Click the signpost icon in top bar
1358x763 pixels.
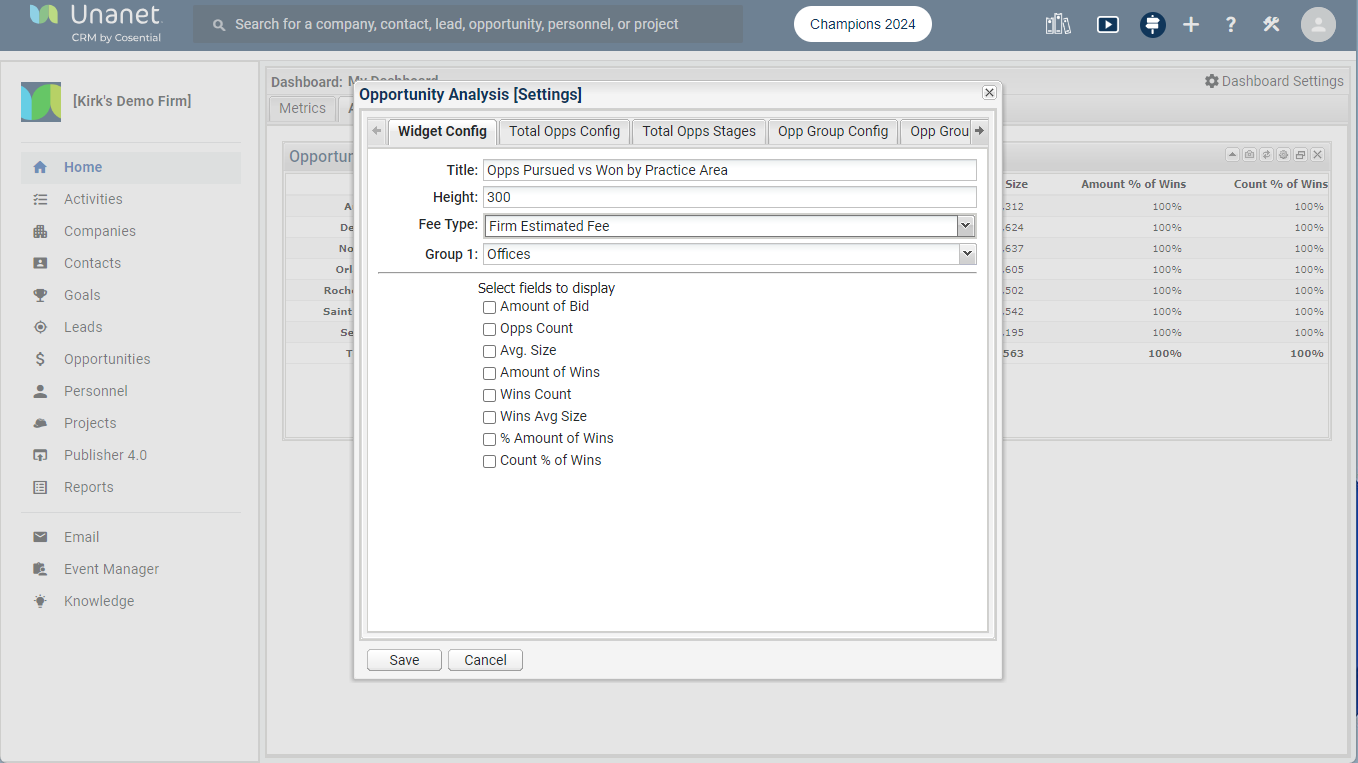(x=1153, y=25)
